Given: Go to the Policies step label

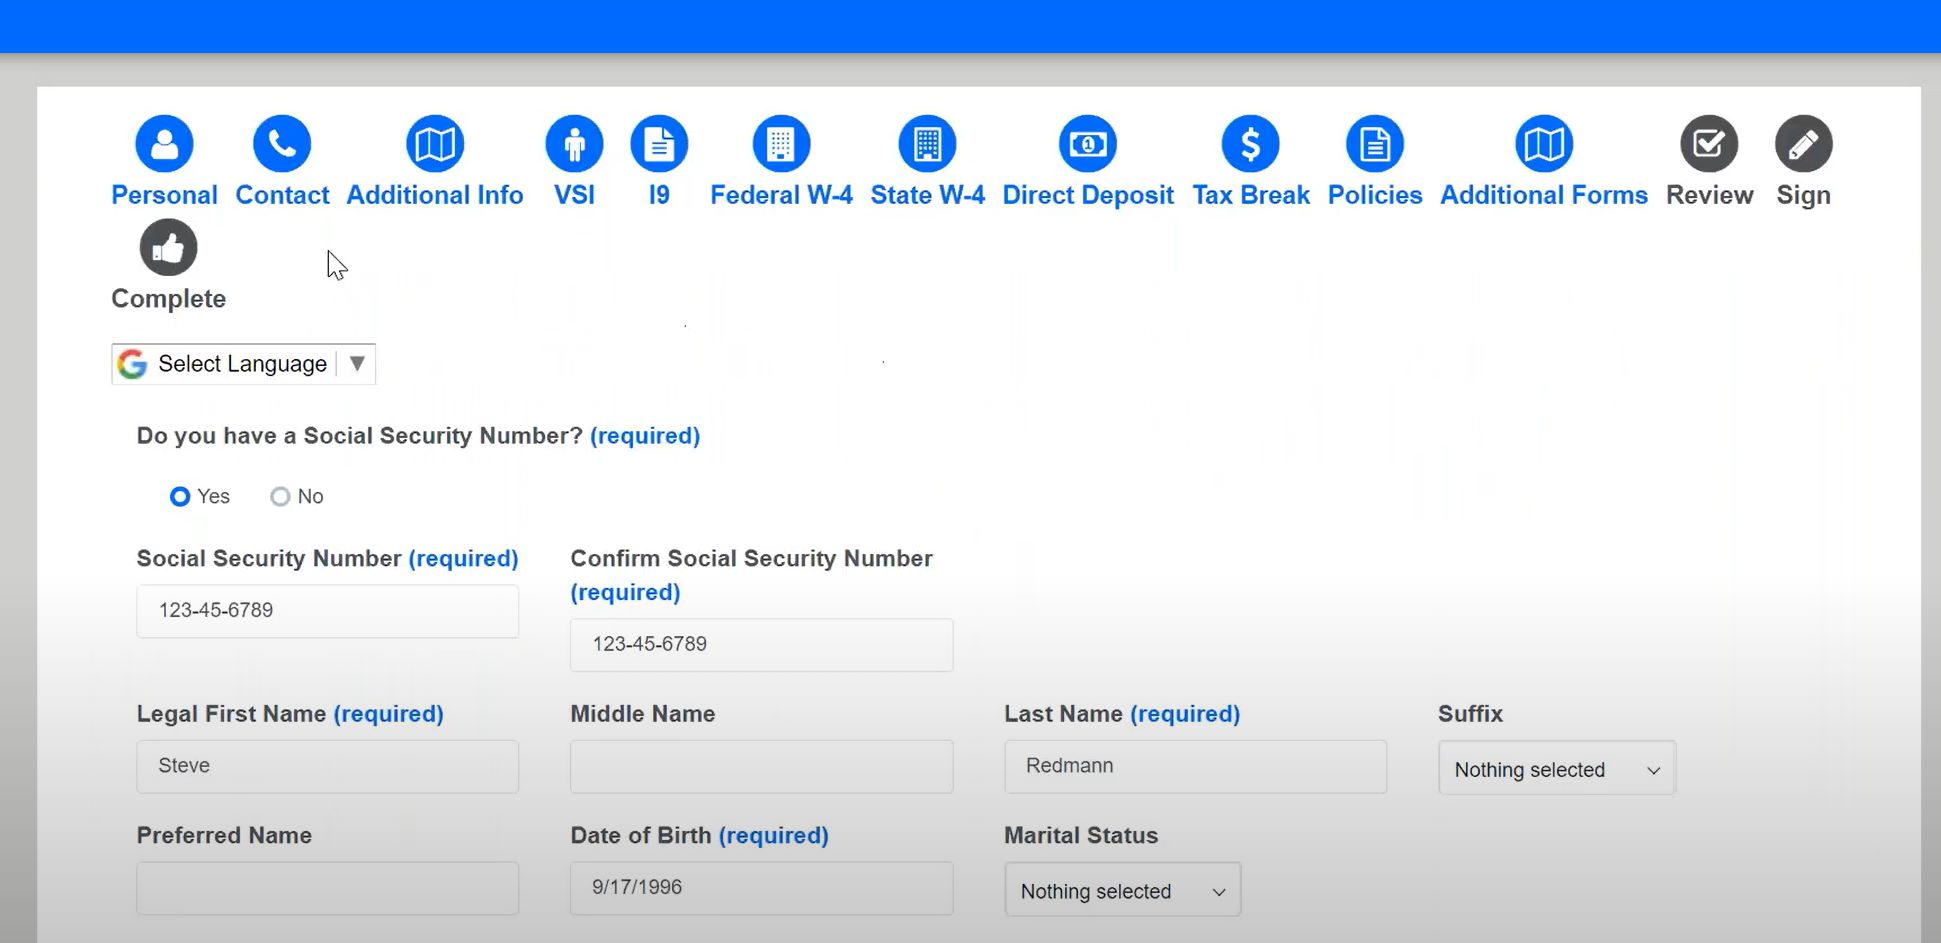Looking at the screenshot, I should point(1374,195).
